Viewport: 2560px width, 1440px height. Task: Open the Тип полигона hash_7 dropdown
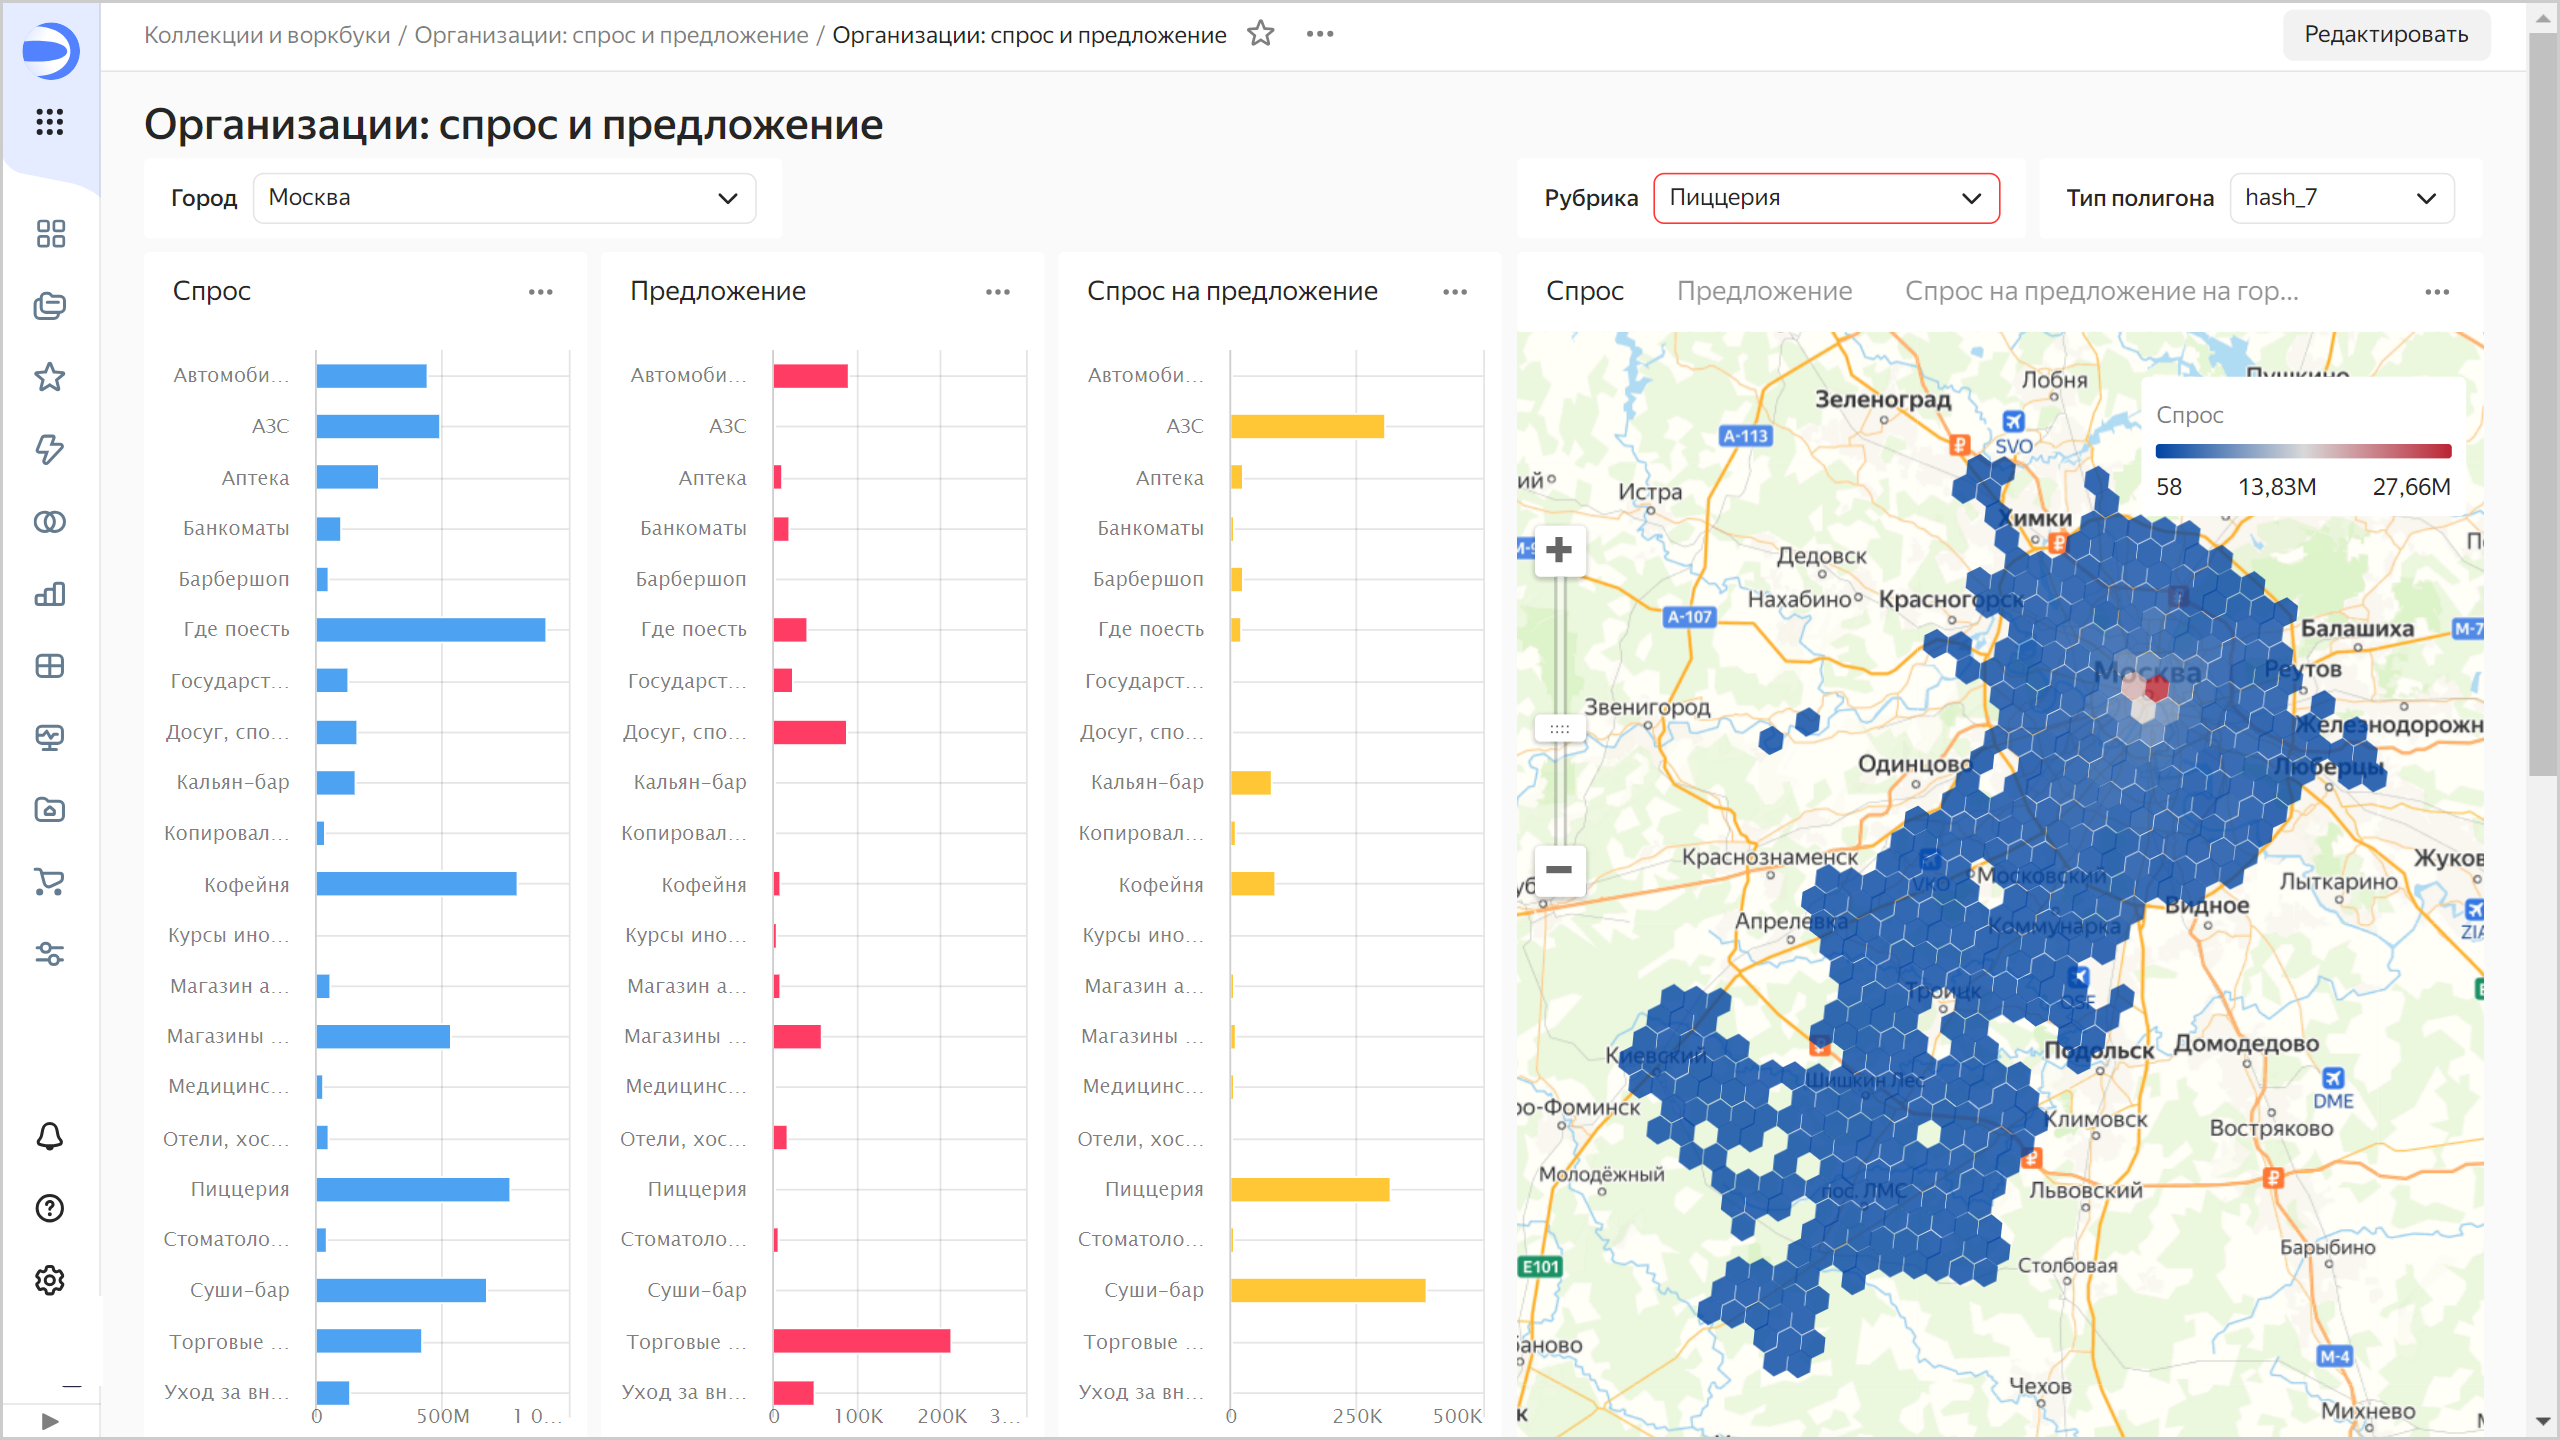point(2341,198)
